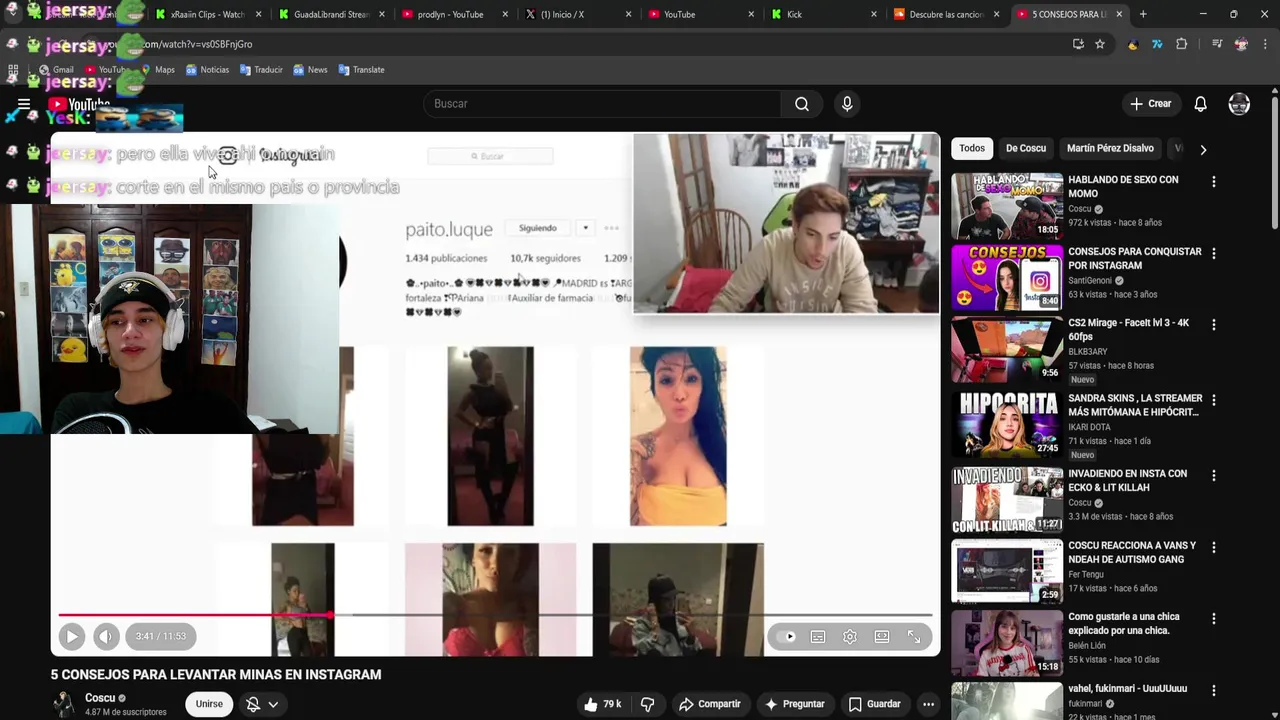The width and height of the screenshot is (1280, 720).
Task: Select the Todos filter chip
Action: 972,148
